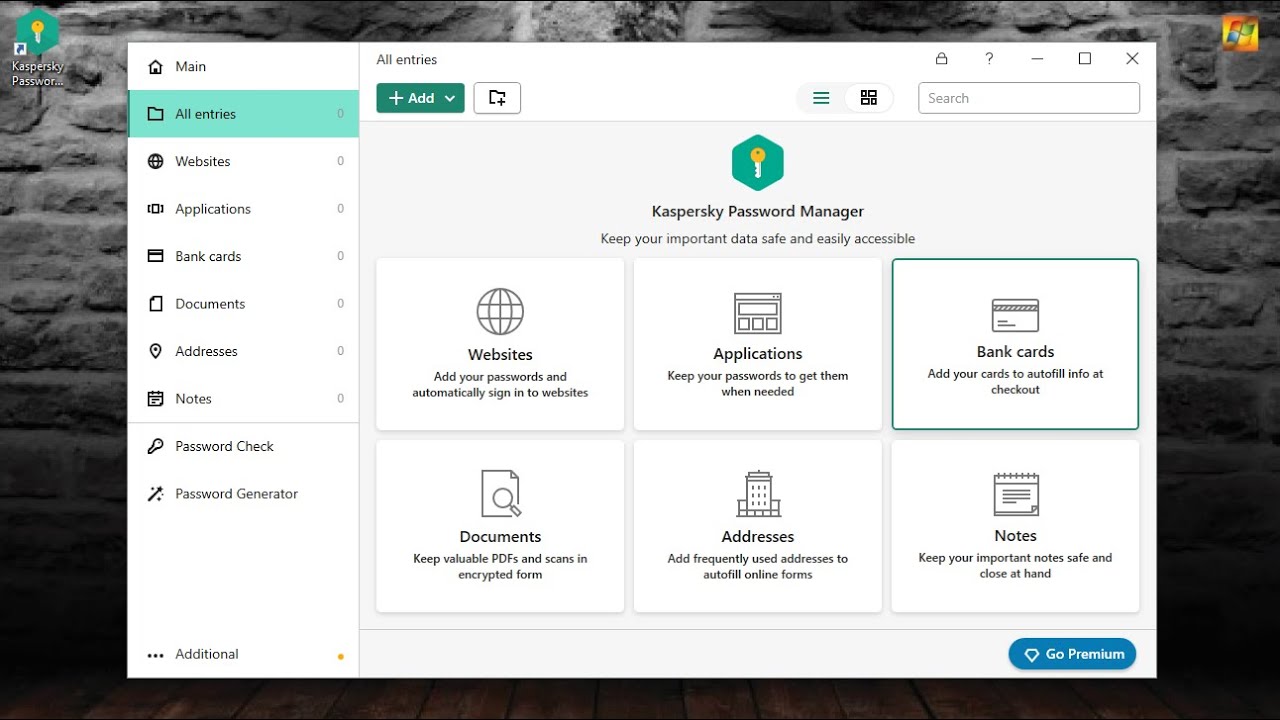Open Websites category in sidebar
The height and width of the screenshot is (720, 1280).
click(244, 161)
